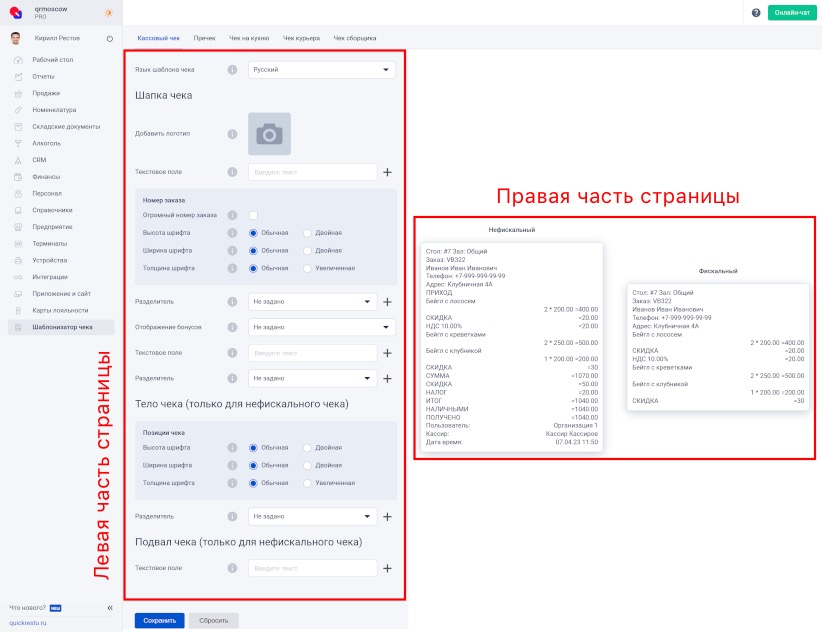This screenshot has height=632, width=822.
Task: Click plus beside Тело чека Разделитель dropdown
Action: pyautogui.click(x=387, y=517)
